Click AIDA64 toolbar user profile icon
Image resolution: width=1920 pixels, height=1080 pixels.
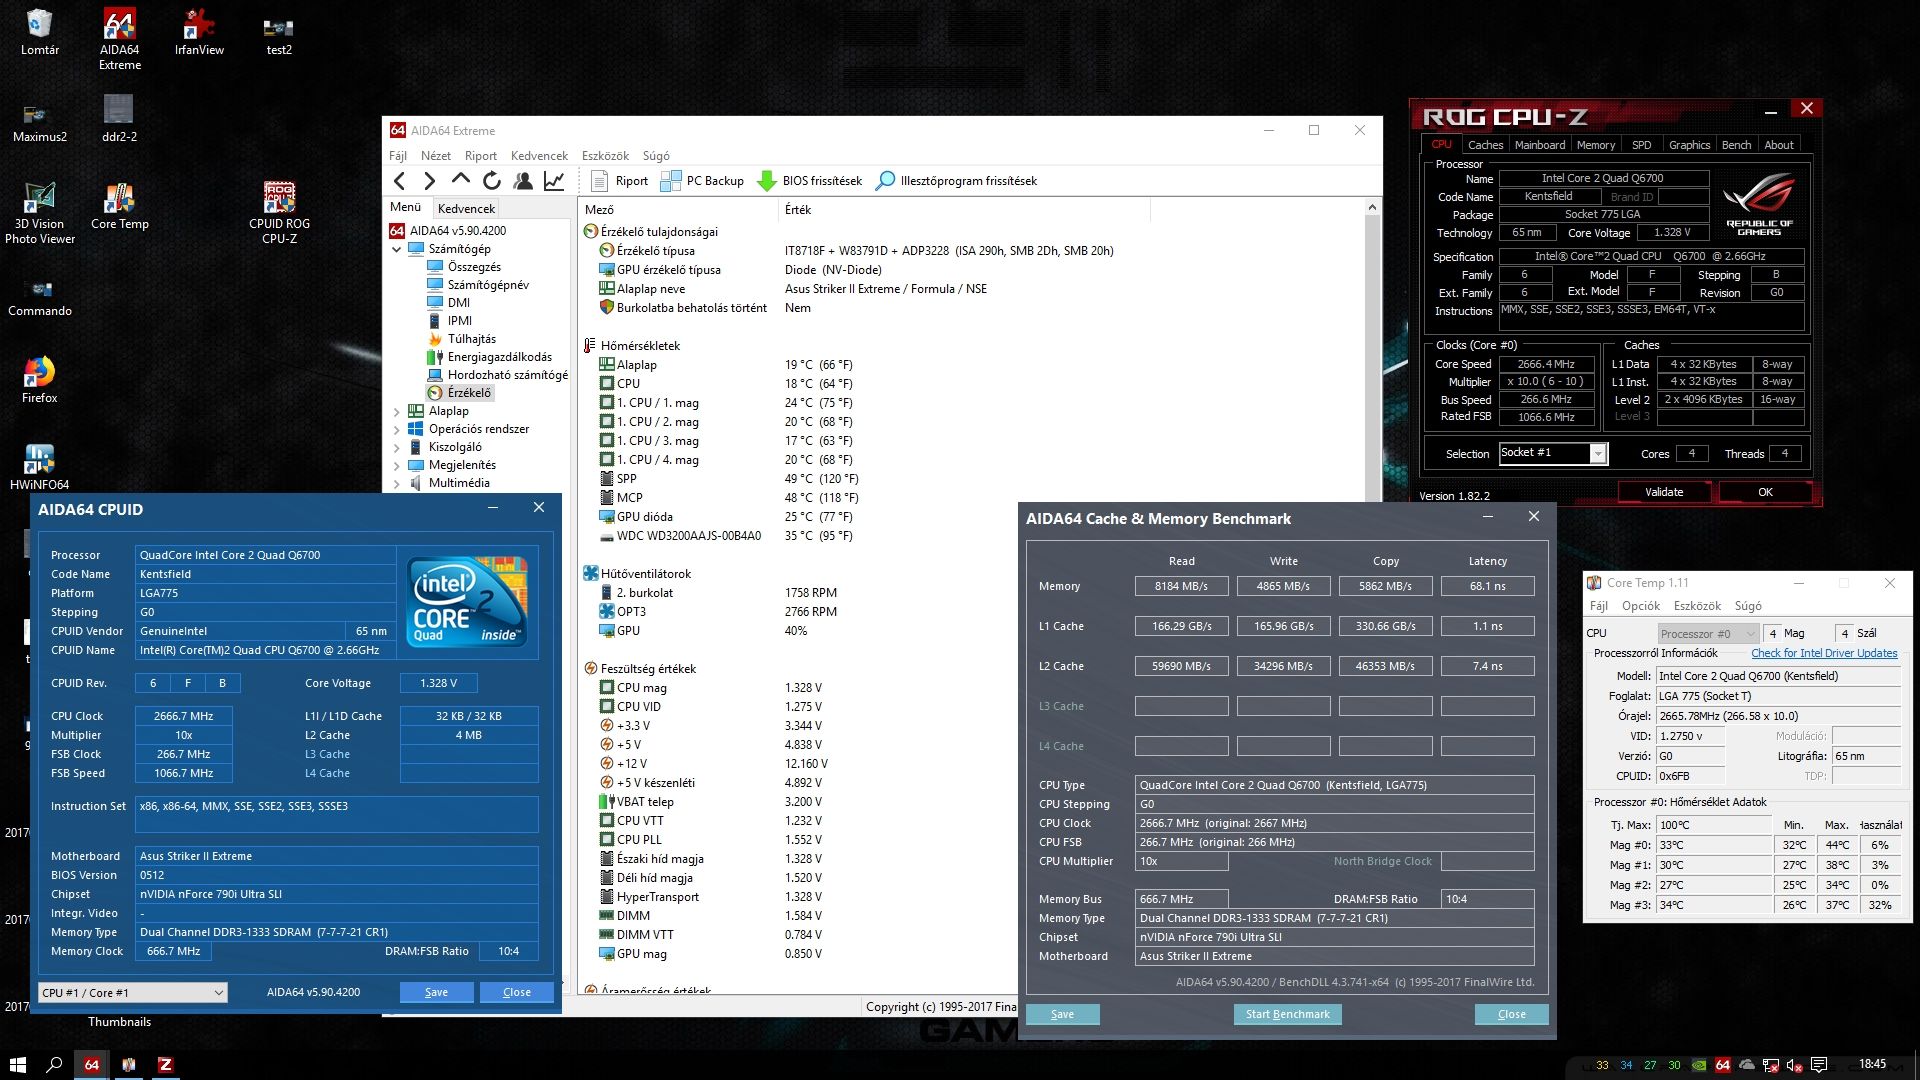(522, 181)
